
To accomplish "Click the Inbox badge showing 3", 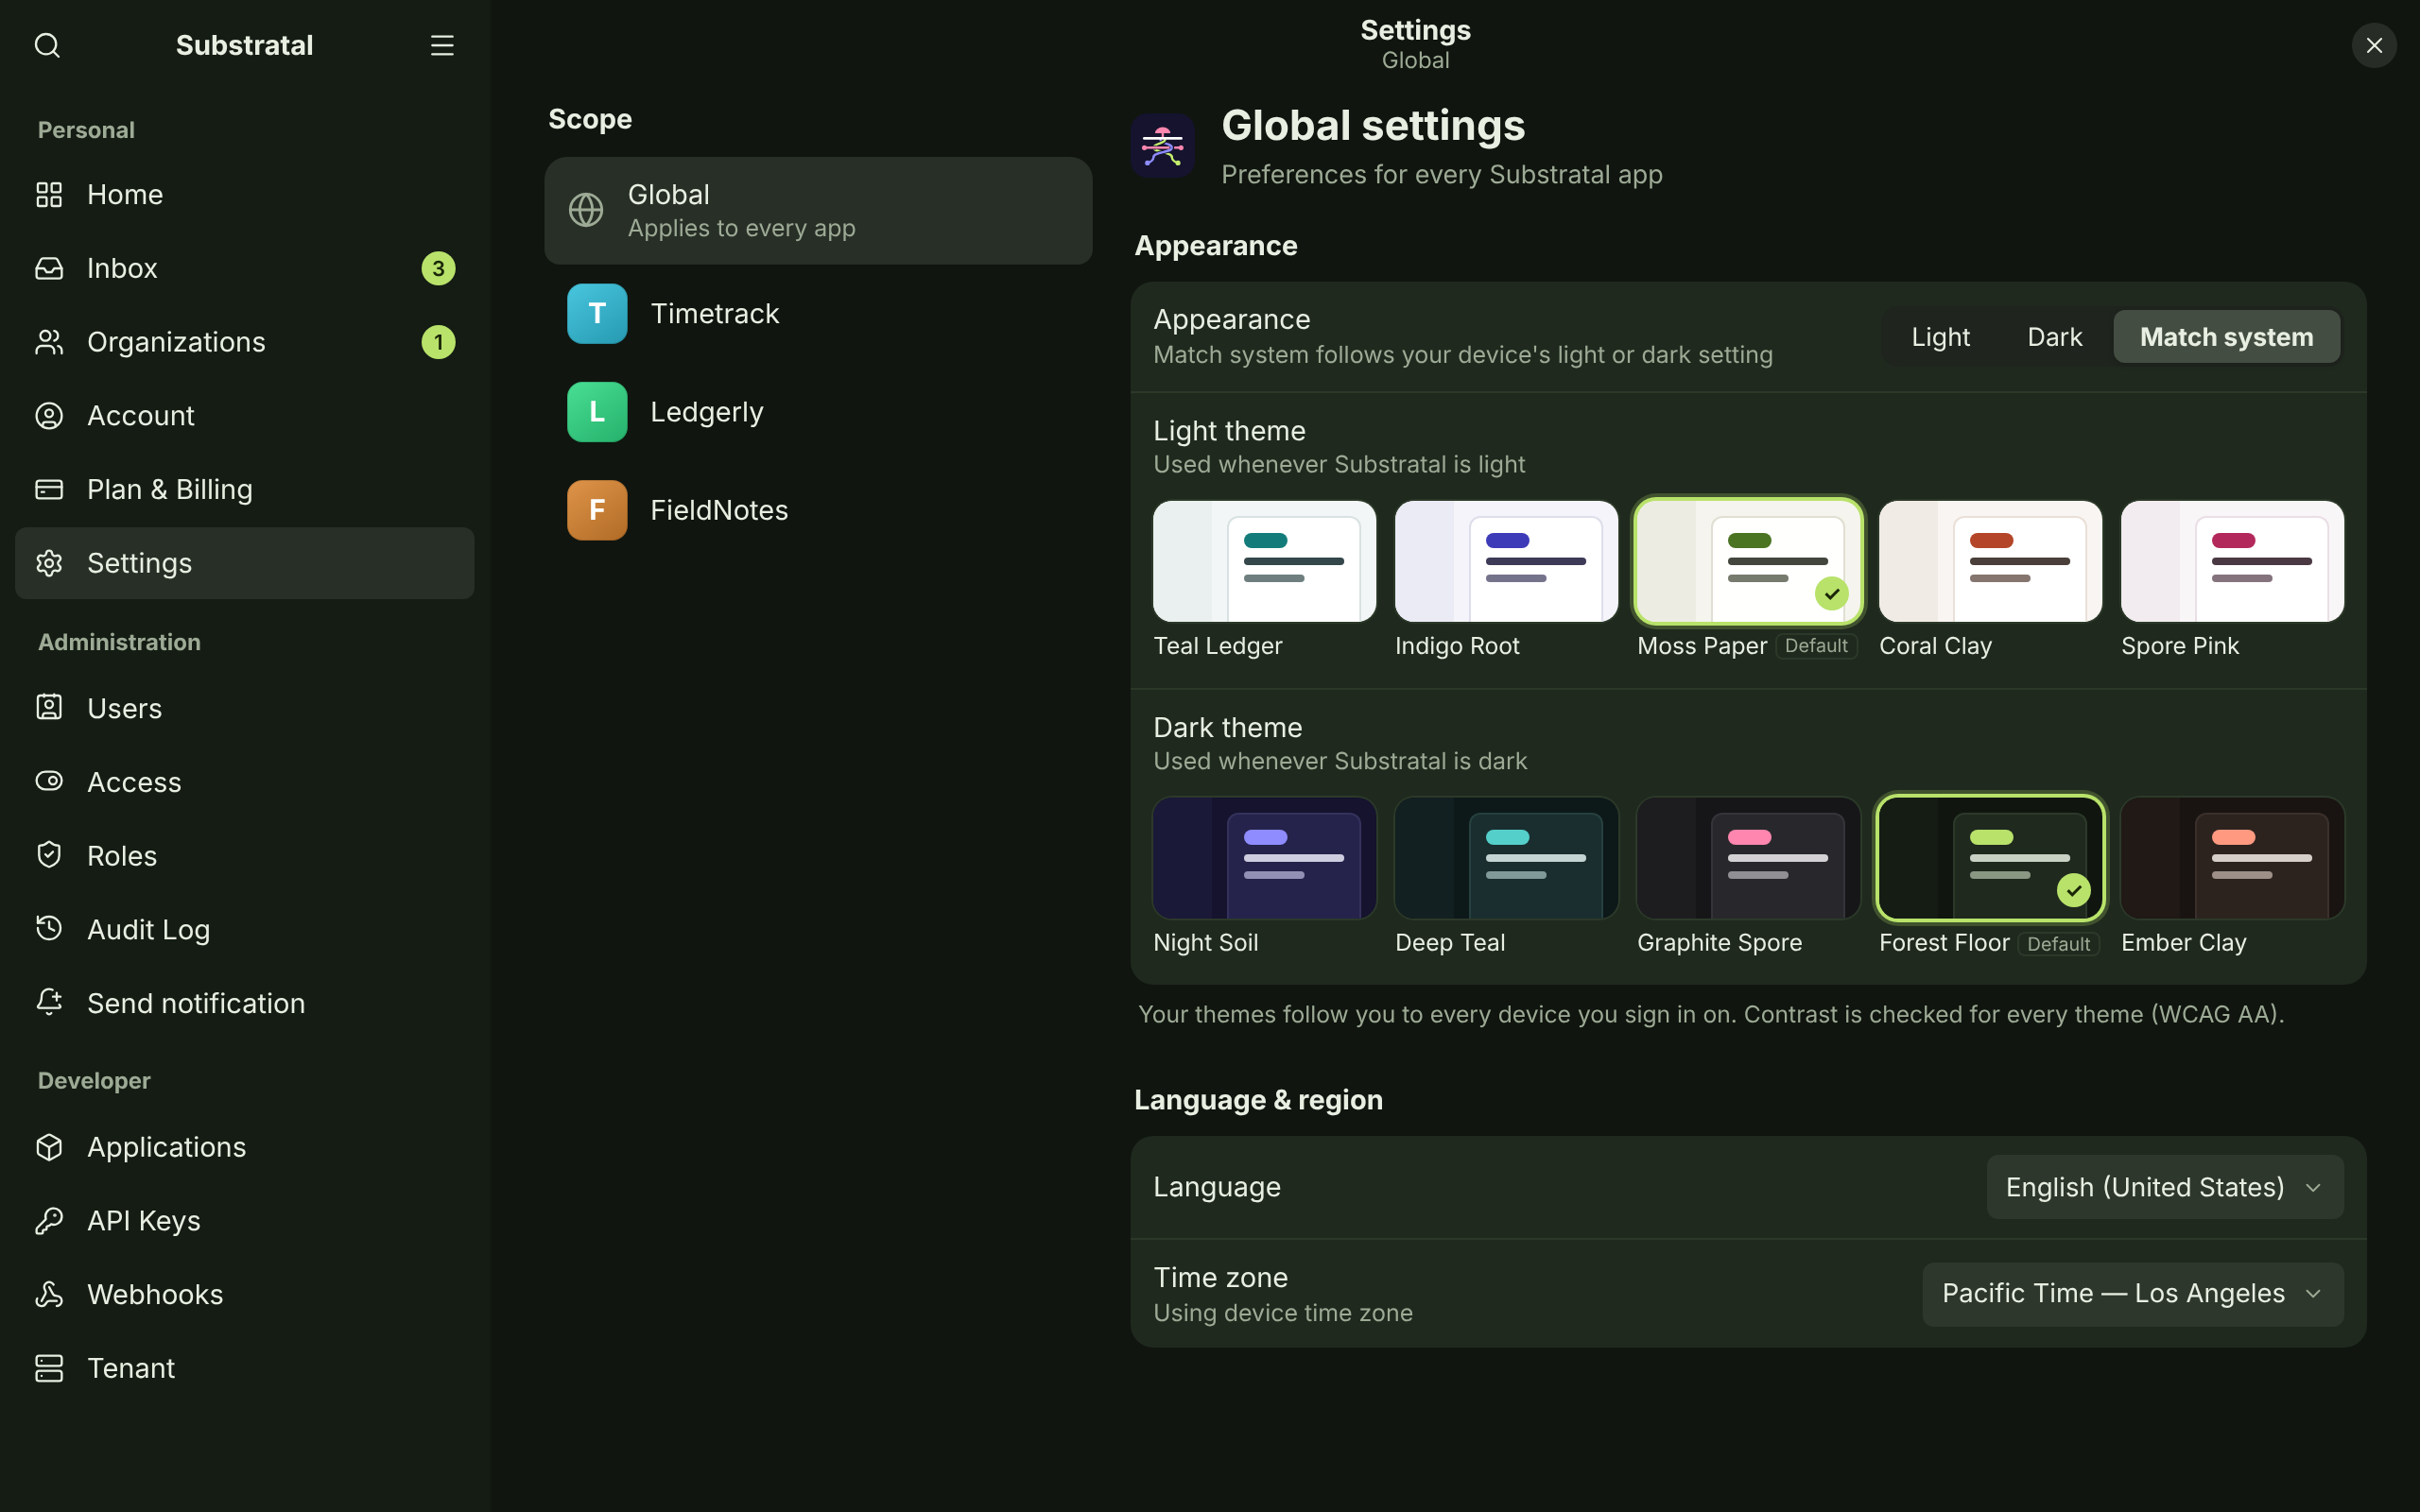I will click(438, 268).
